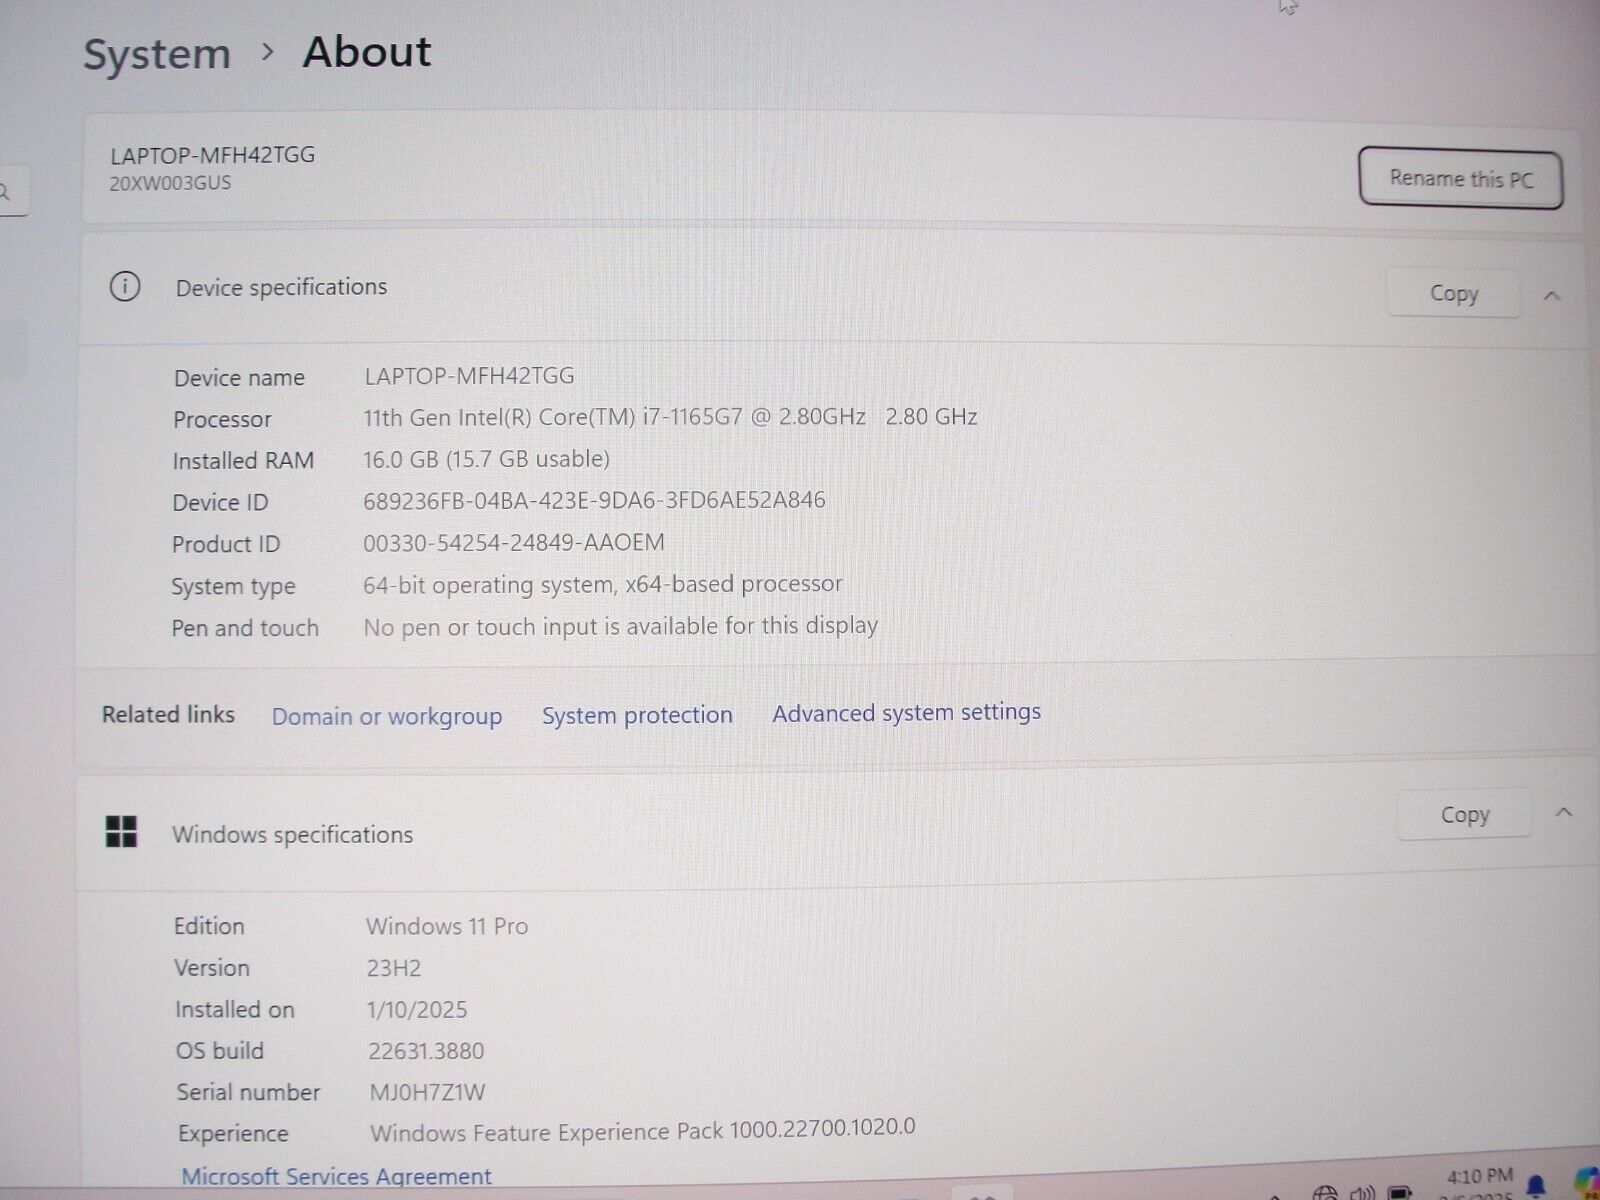Check the battery icon in the system tray
The image size is (1600, 1200).
click(x=1399, y=1192)
